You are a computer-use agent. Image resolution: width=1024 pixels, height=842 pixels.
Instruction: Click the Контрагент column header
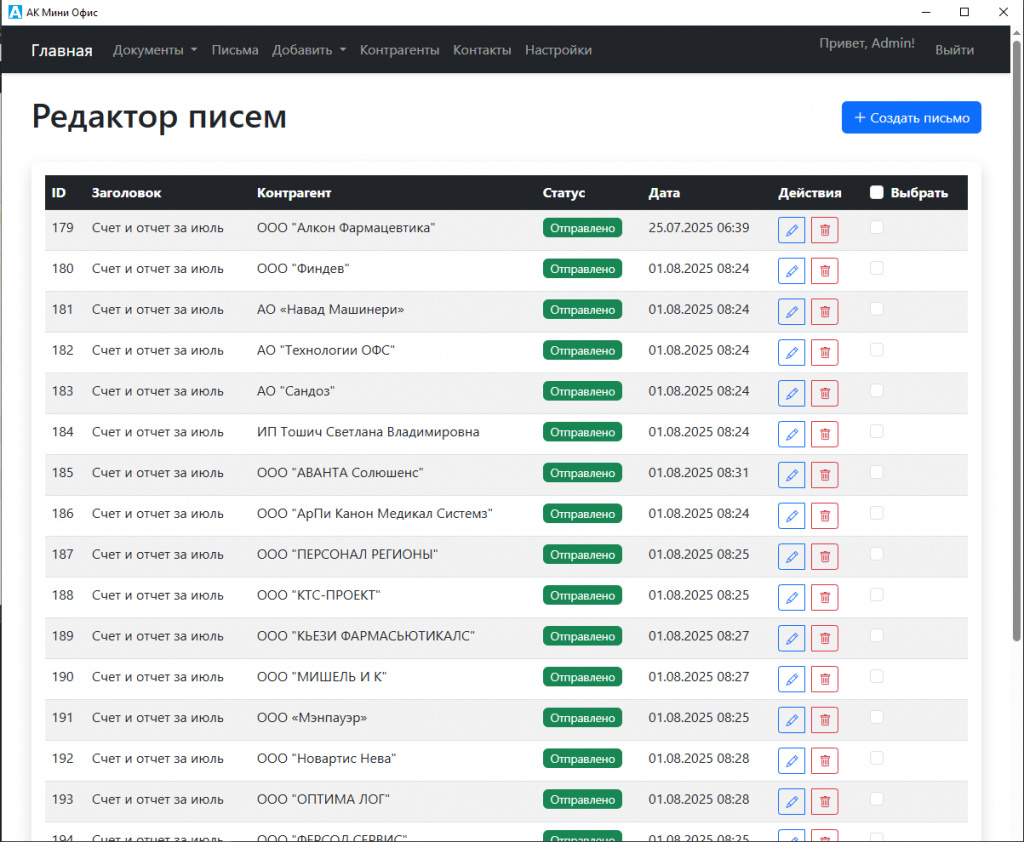pyautogui.click(x=294, y=193)
